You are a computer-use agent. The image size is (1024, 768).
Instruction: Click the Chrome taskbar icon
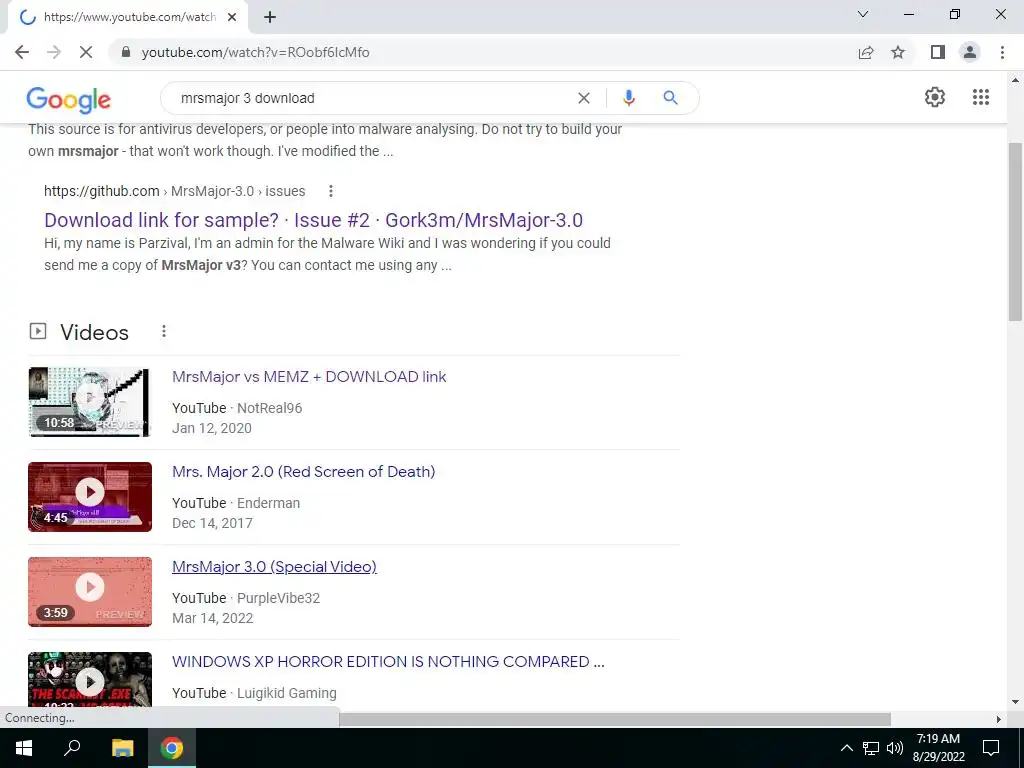(172, 748)
